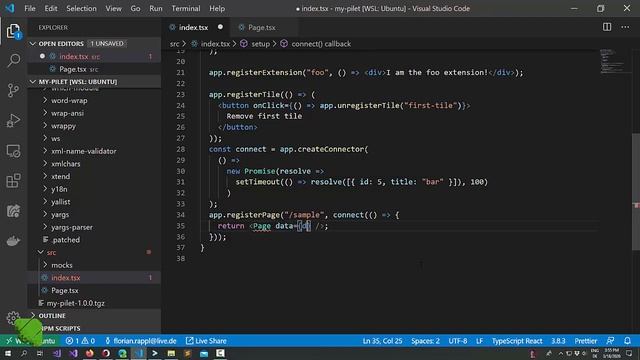
Task: Click the VS Code logo in title bar
Action: [9, 8]
